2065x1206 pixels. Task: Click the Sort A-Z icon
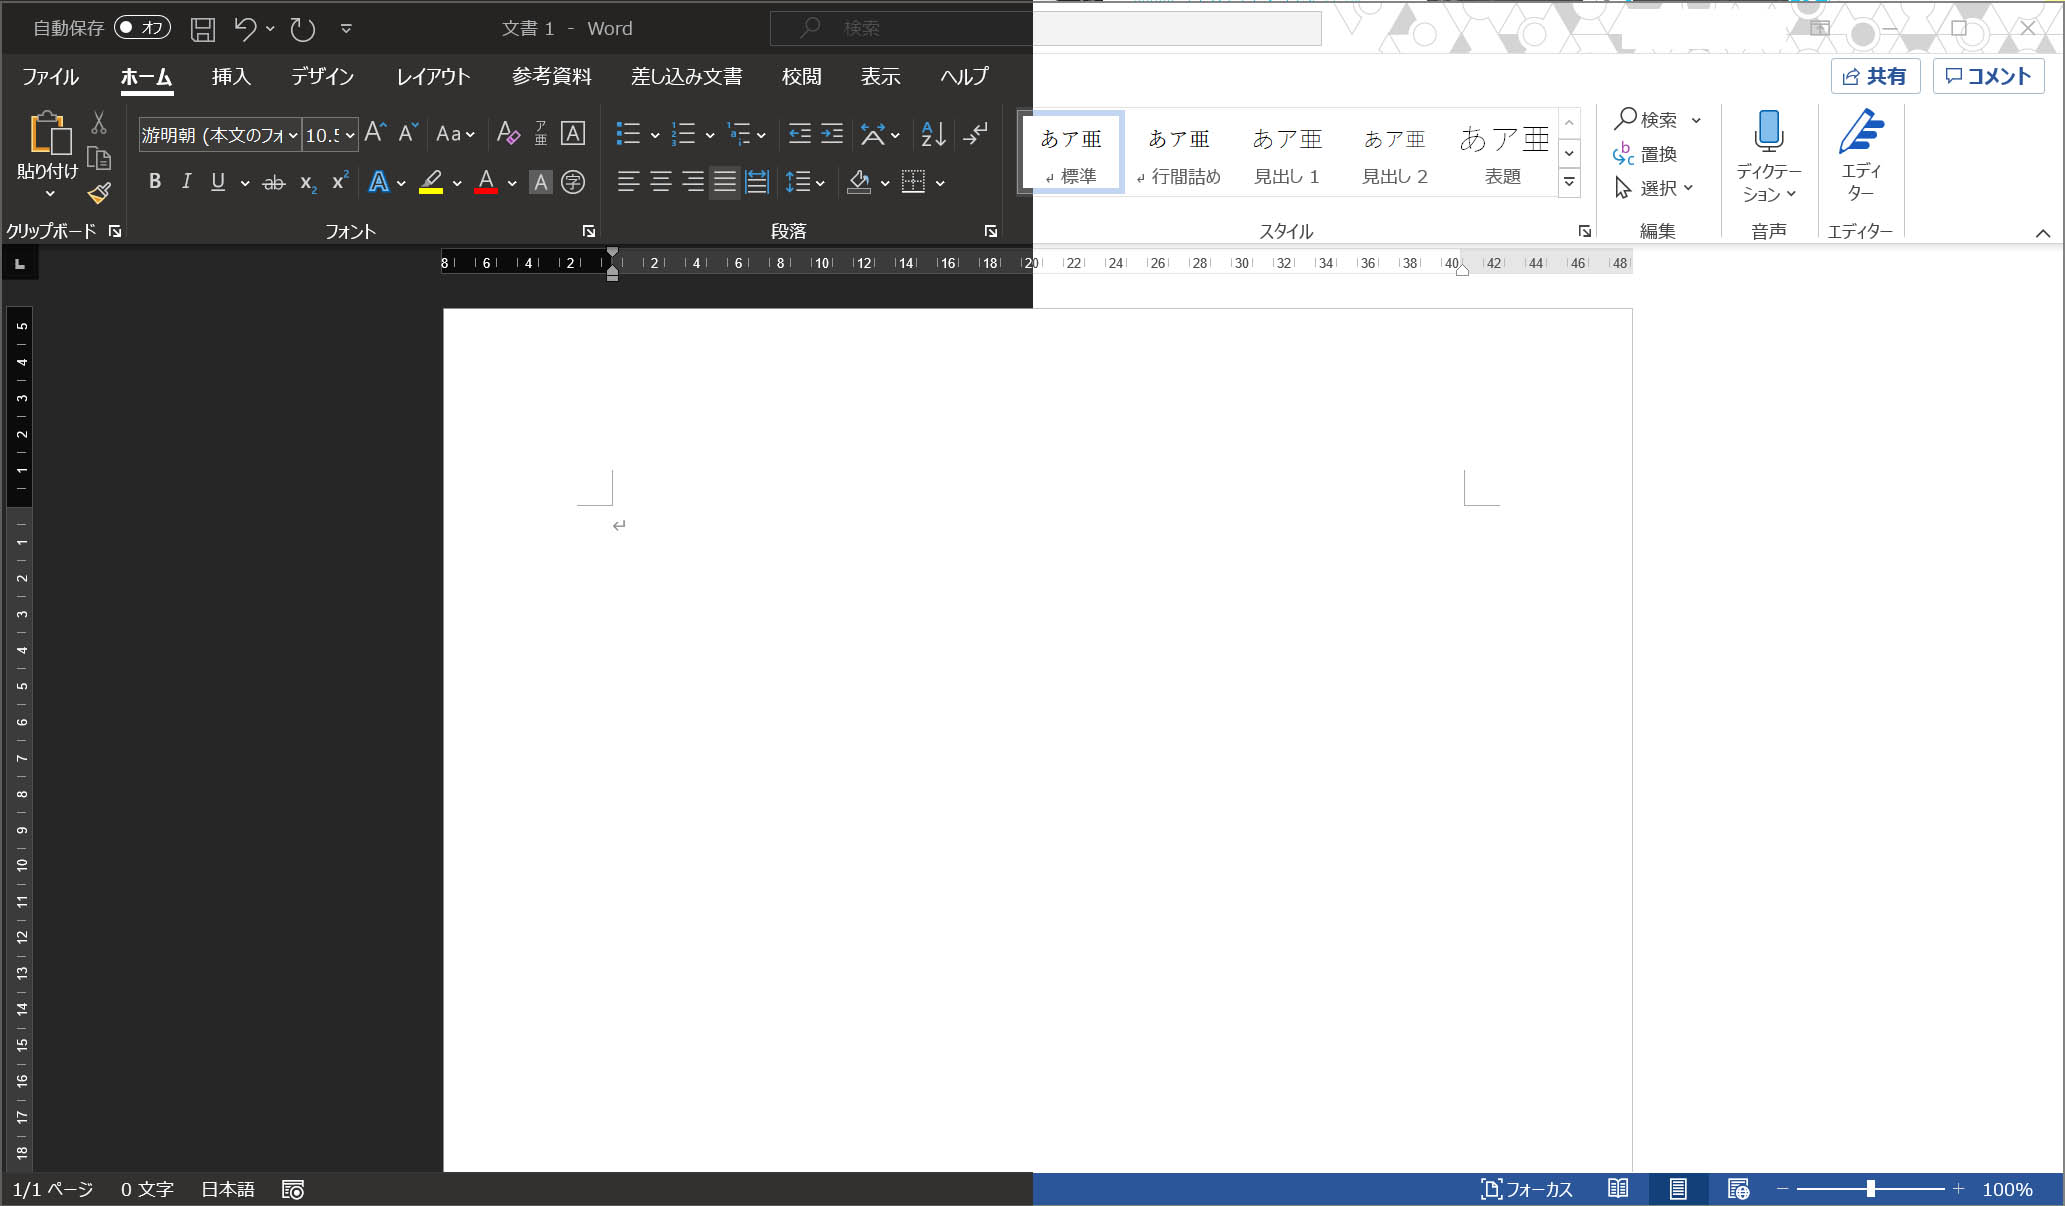[x=933, y=133]
